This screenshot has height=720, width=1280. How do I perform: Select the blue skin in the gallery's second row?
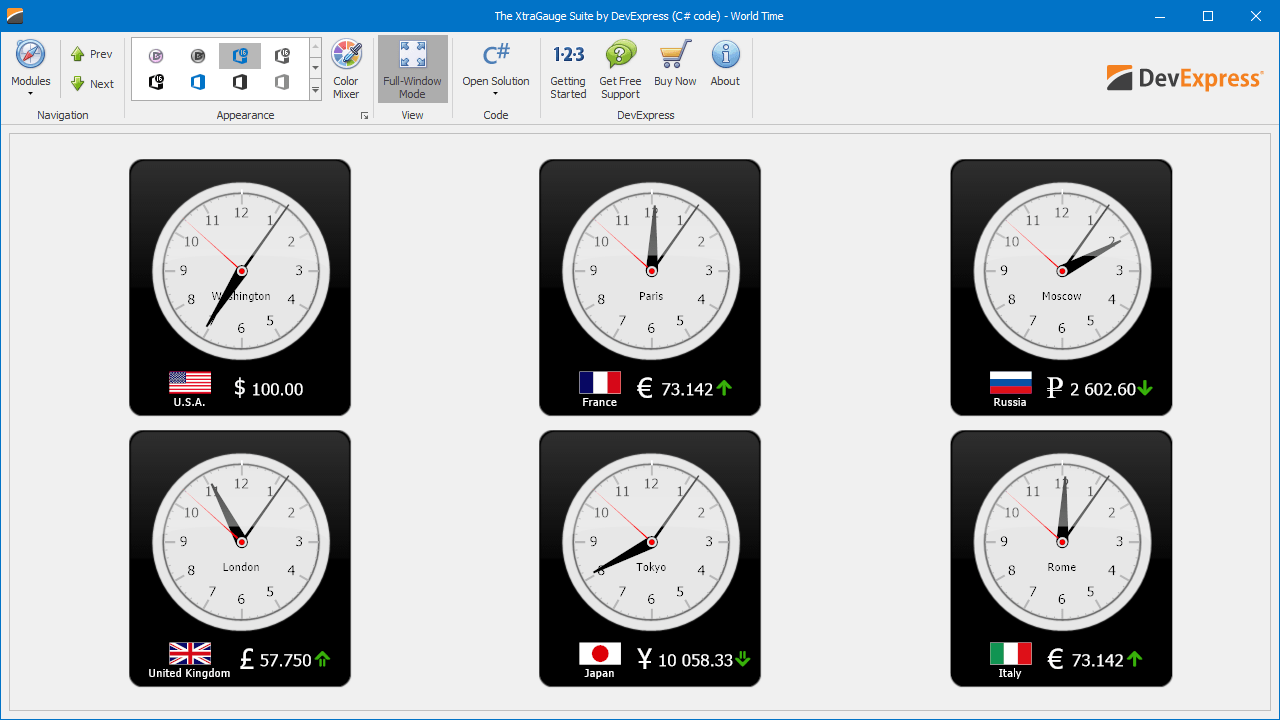coord(198,83)
